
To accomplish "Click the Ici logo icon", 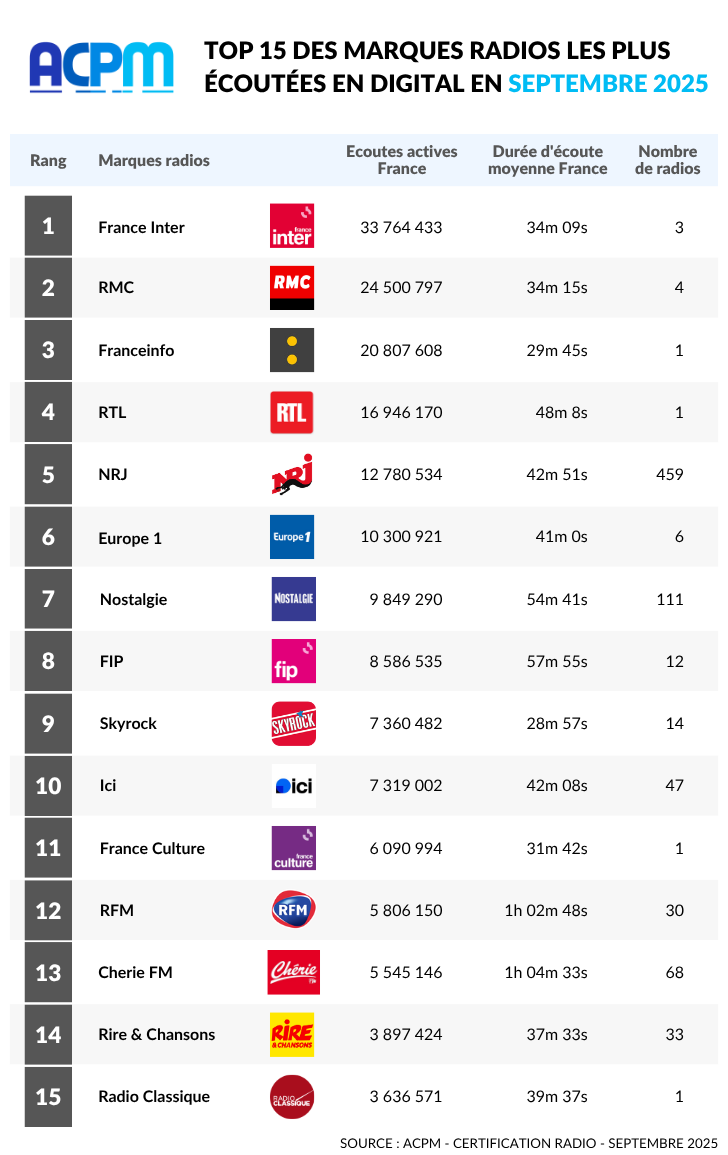I will [293, 786].
